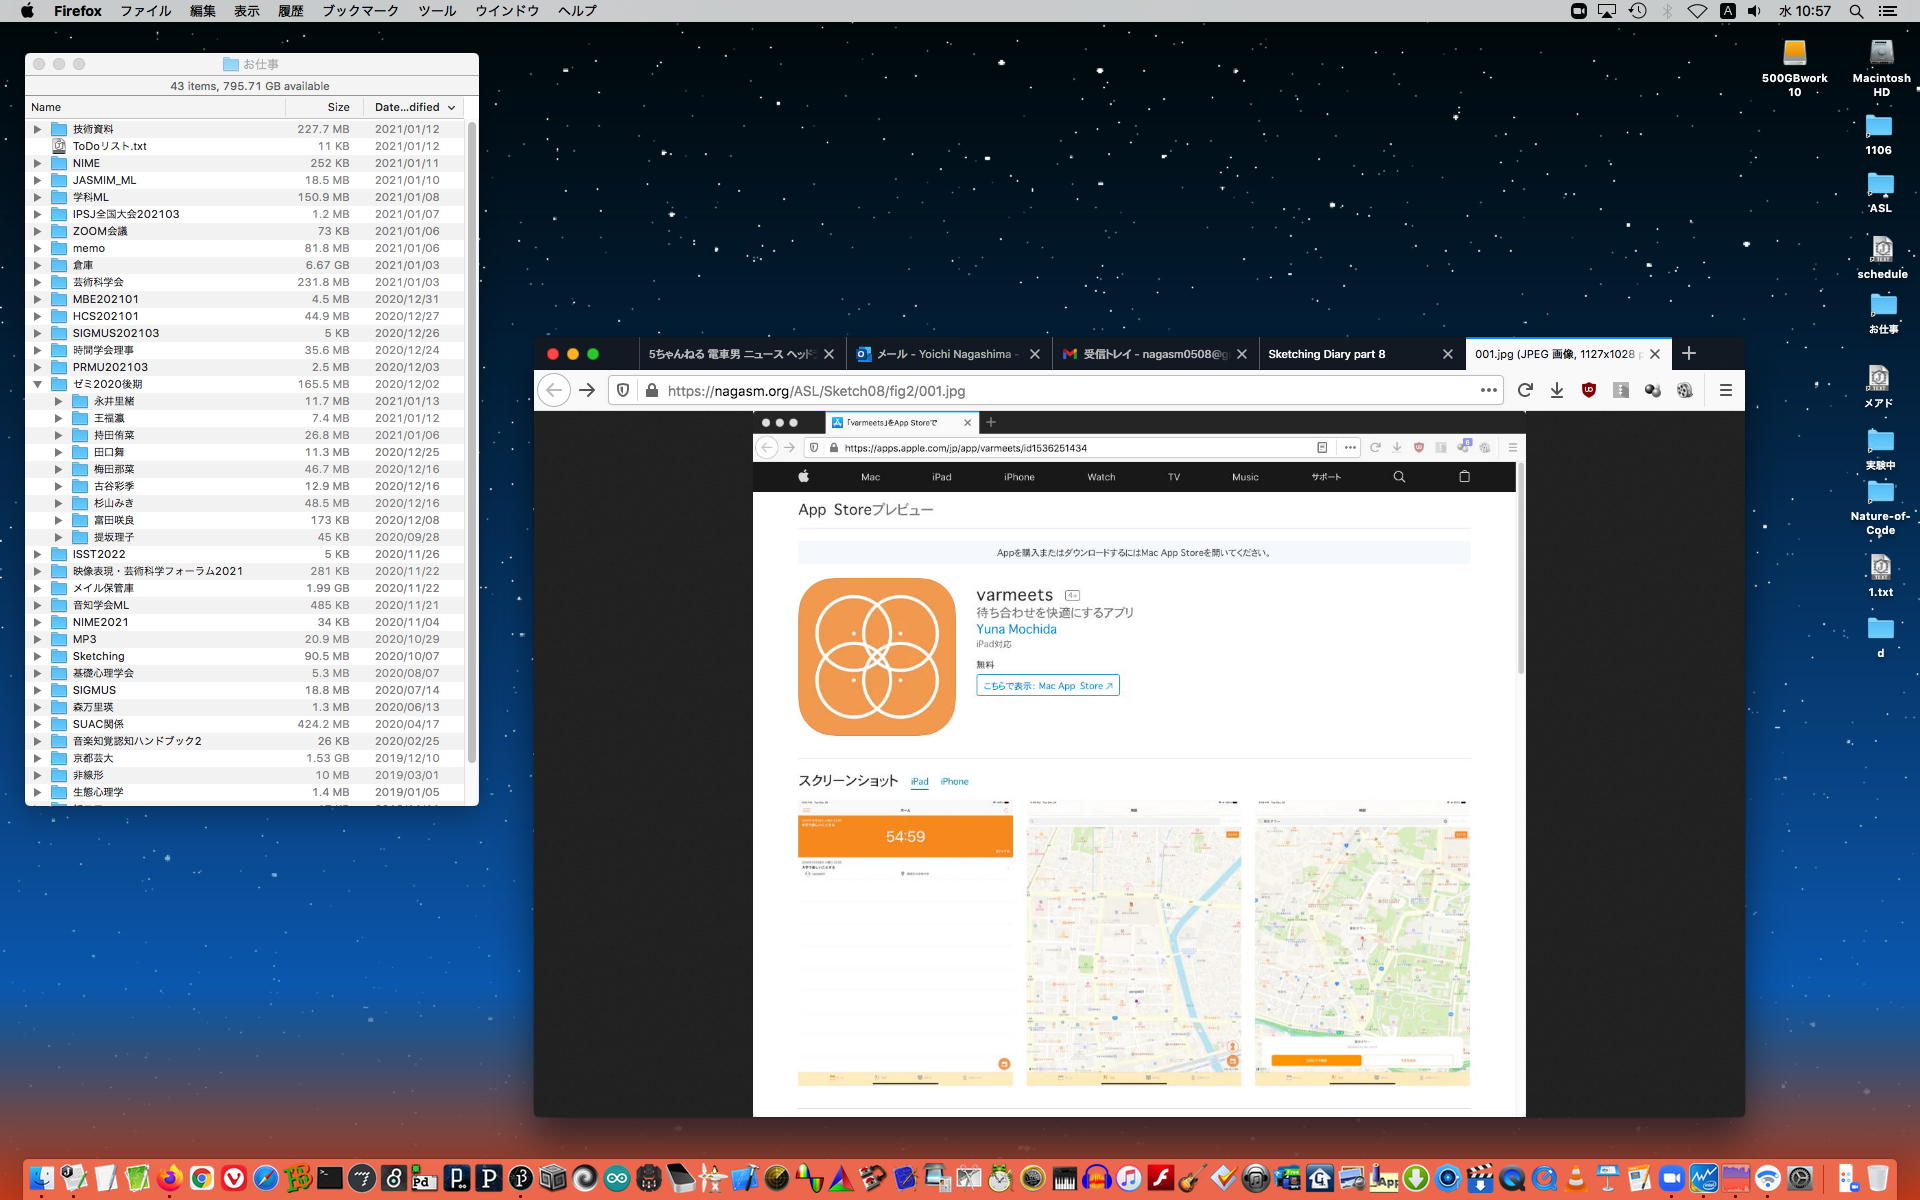Close the 受信トレイ Gmail tab
The width and height of the screenshot is (1920, 1200).
pyautogui.click(x=1242, y=354)
